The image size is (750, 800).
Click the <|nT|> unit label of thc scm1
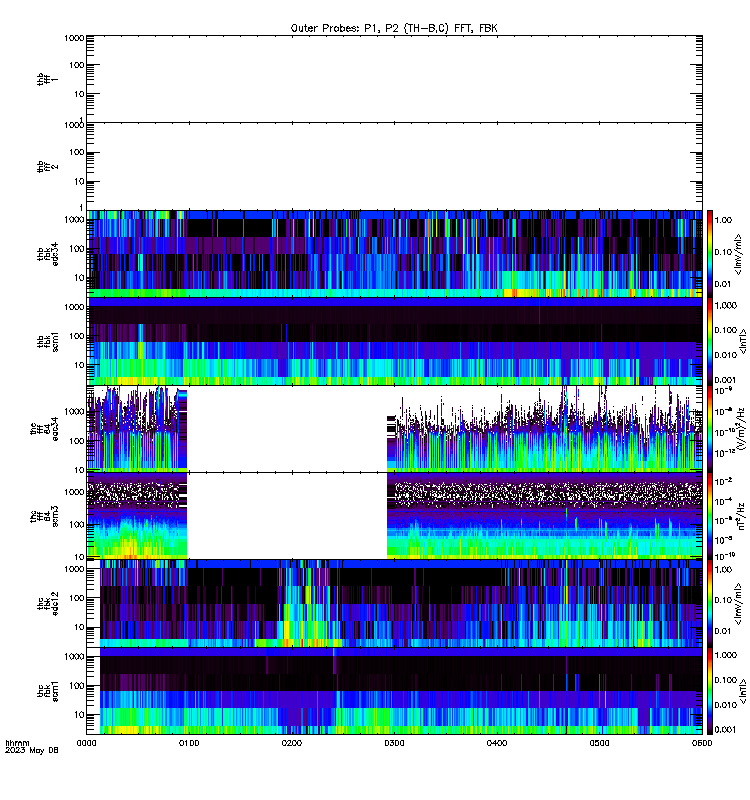click(x=743, y=691)
